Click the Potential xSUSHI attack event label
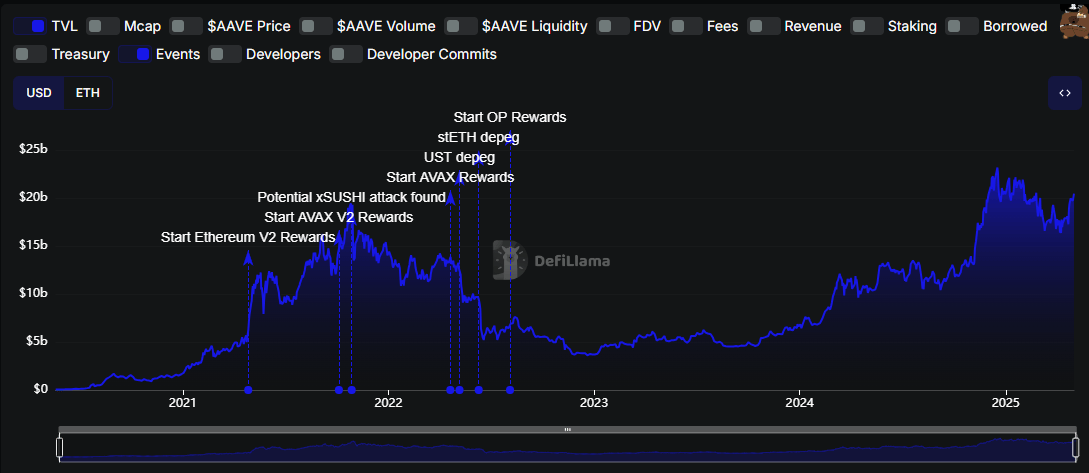 pyautogui.click(x=351, y=197)
